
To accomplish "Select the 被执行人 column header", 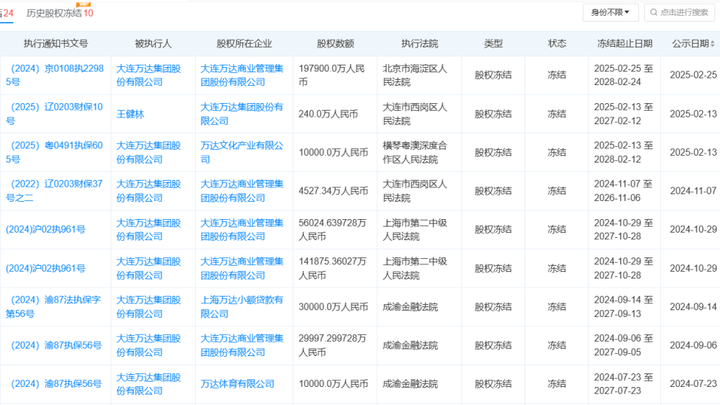I will pos(153,44).
